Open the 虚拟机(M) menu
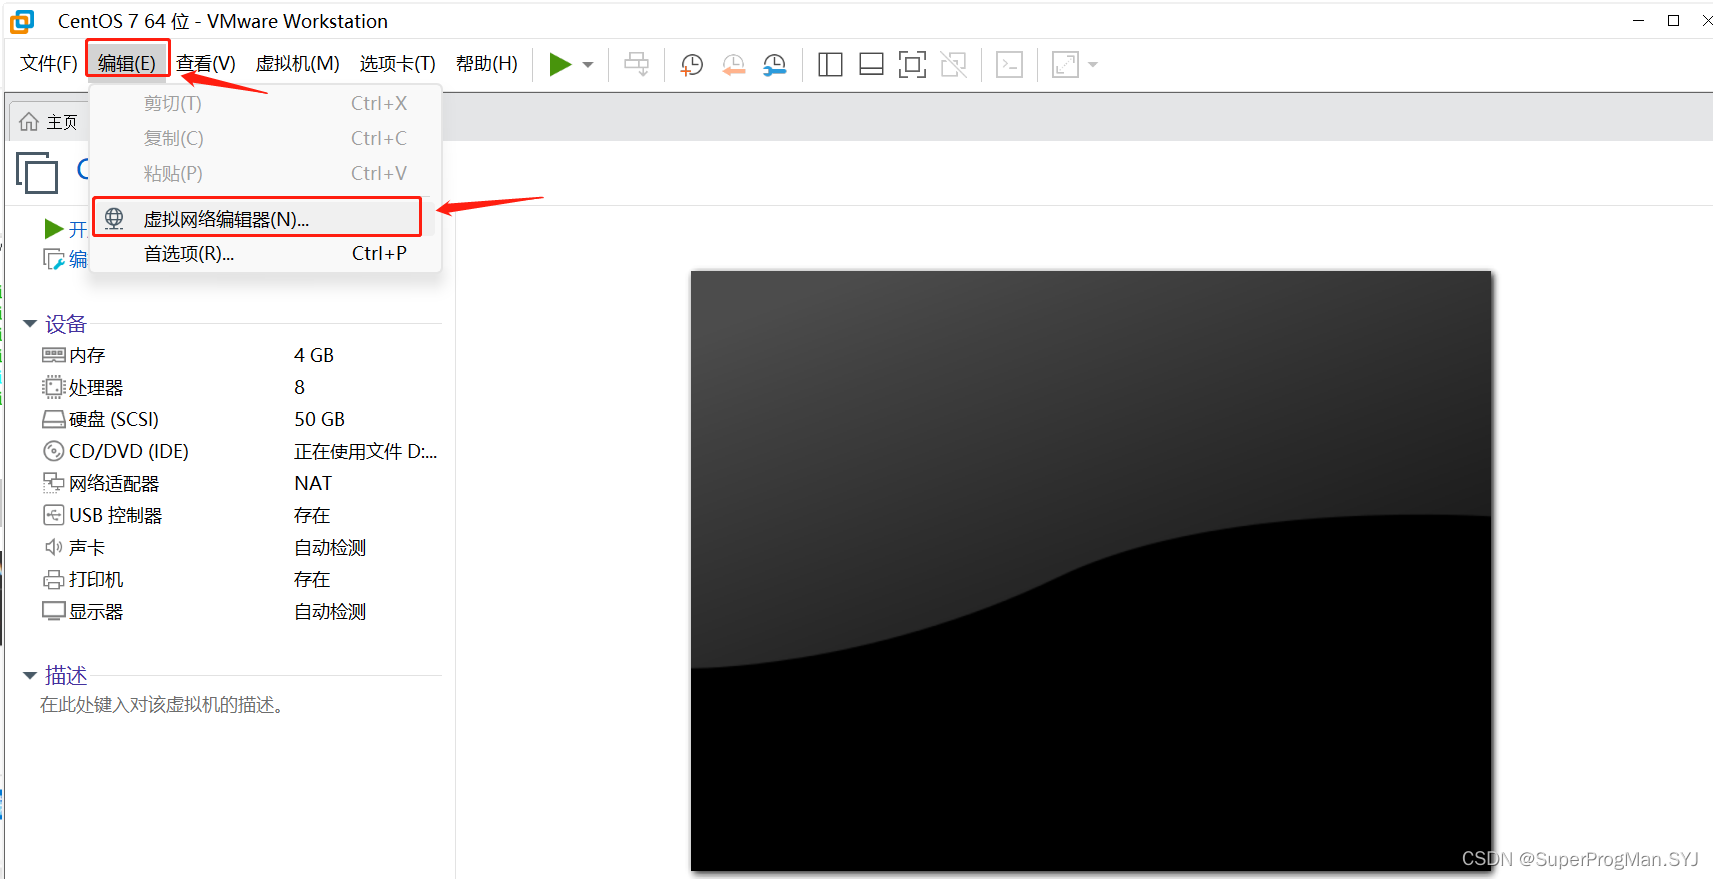 point(298,64)
